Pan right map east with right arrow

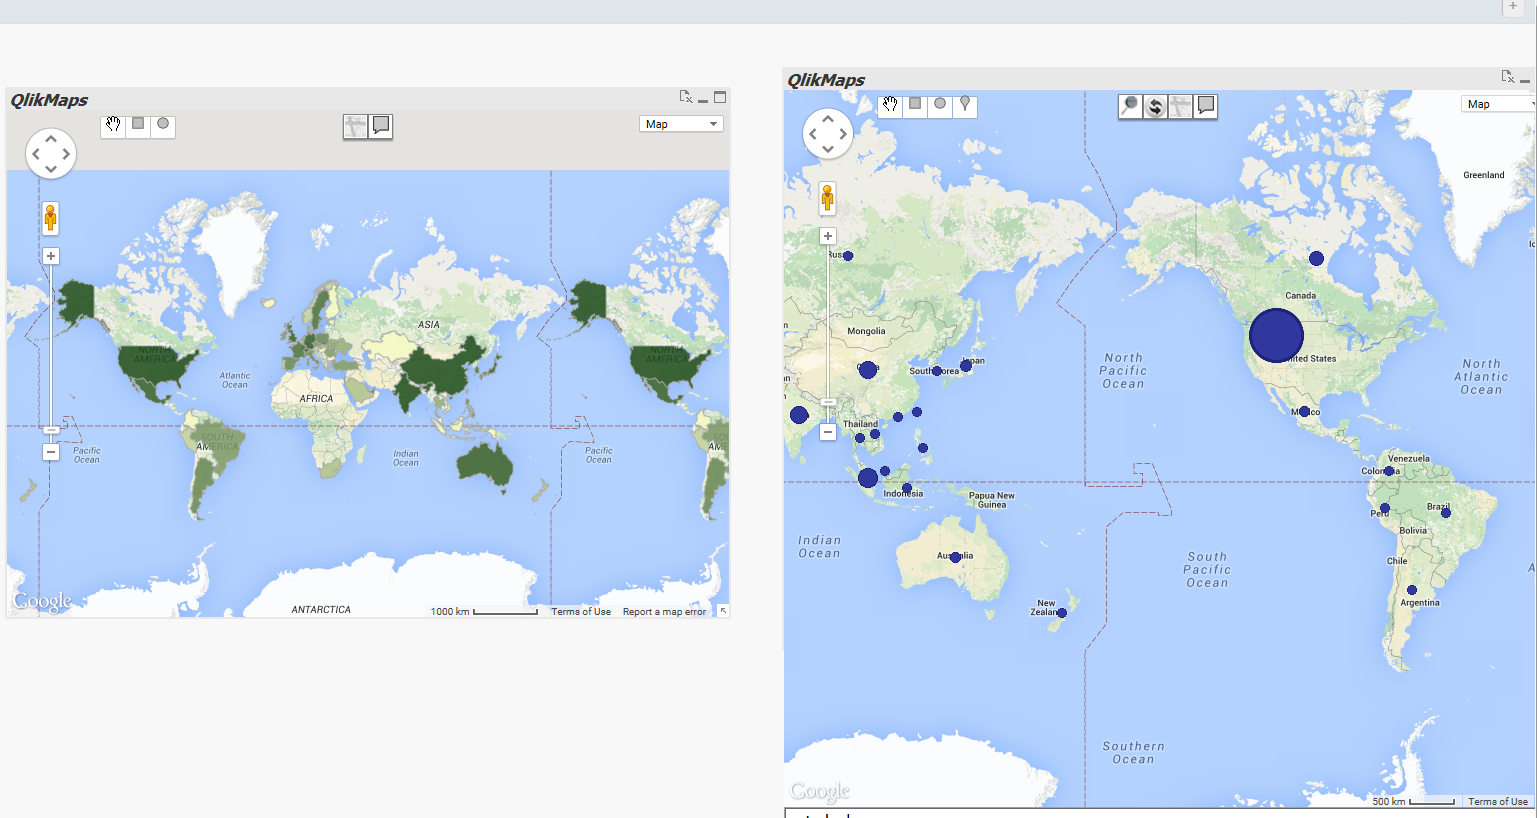pos(843,134)
